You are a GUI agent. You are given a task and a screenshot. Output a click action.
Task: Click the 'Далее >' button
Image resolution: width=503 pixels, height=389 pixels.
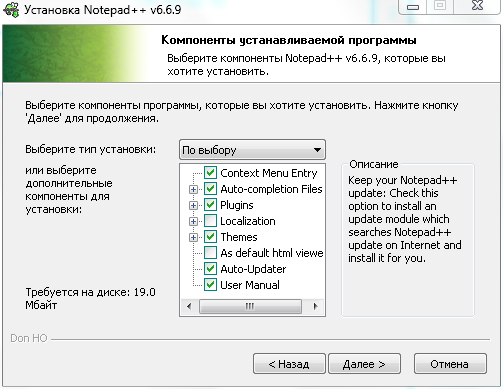coord(364,364)
